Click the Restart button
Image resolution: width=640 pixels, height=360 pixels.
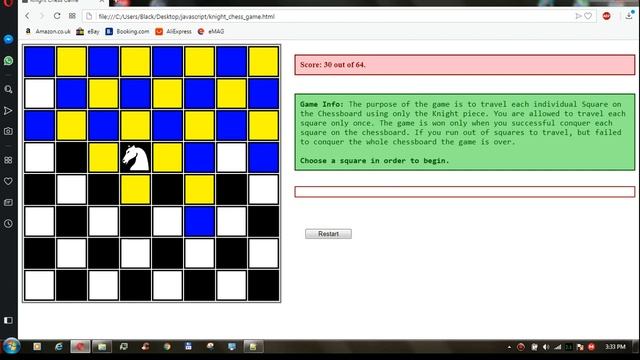pyautogui.click(x=328, y=234)
